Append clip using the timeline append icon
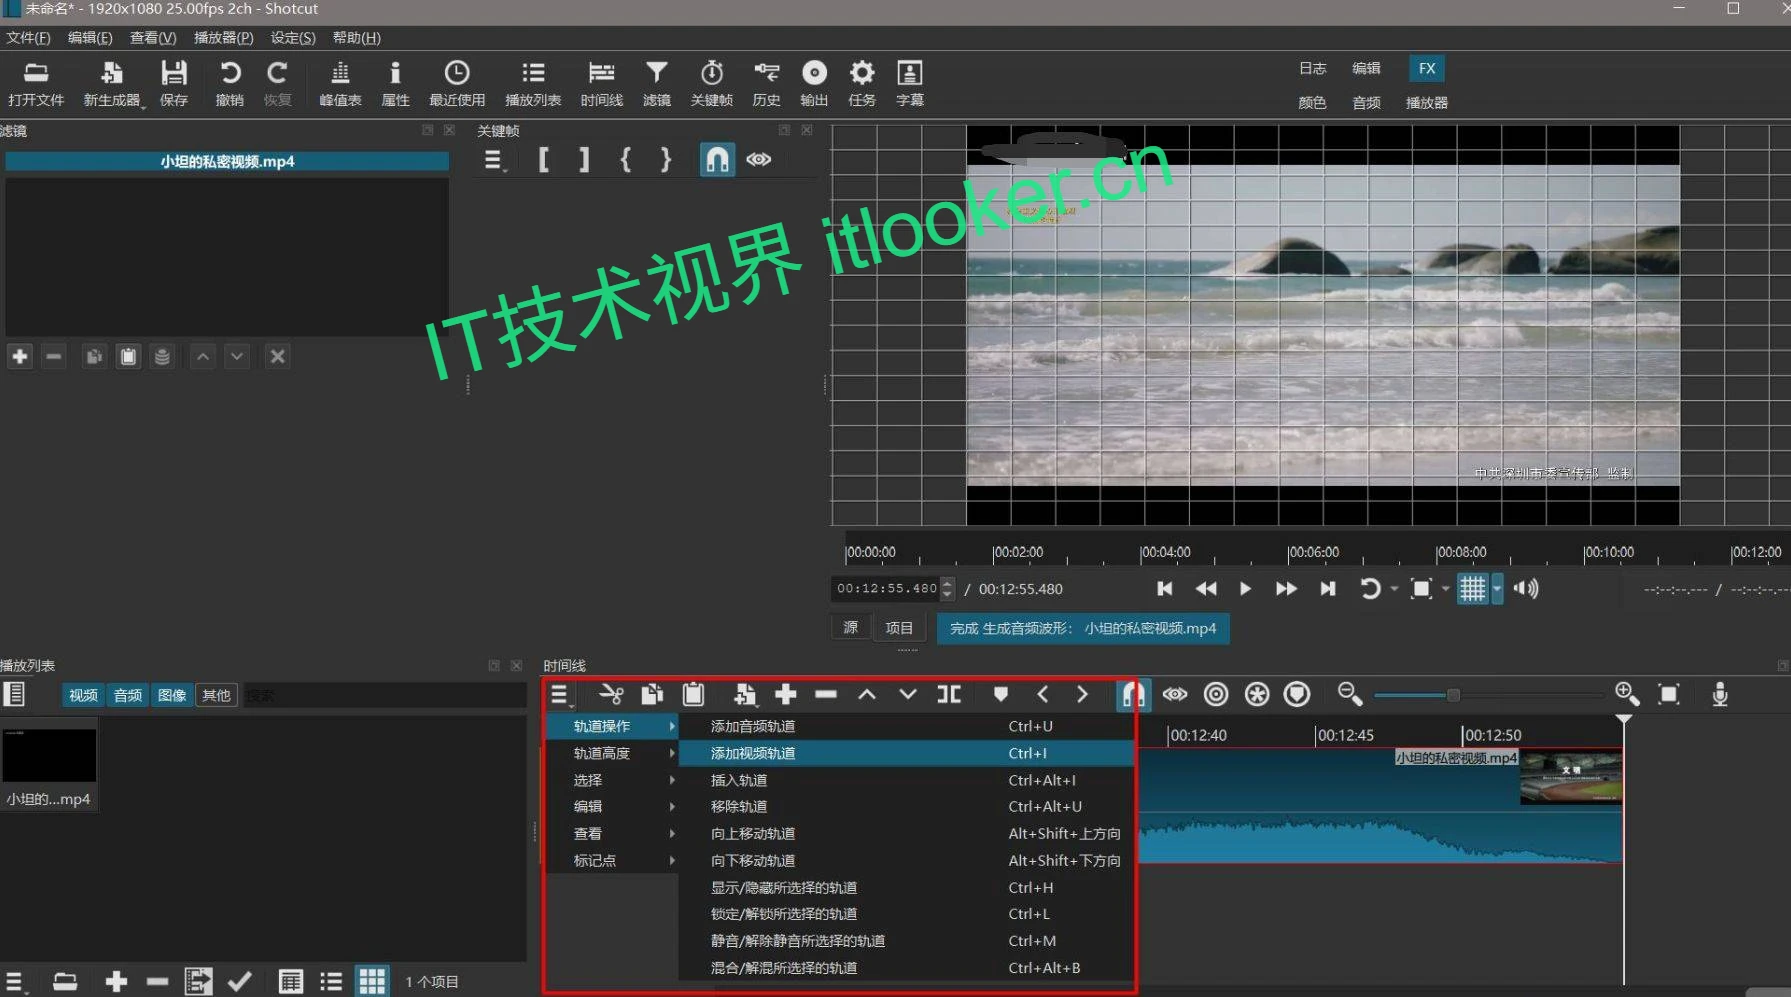1791x997 pixels. pyautogui.click(x=745, y=694)
